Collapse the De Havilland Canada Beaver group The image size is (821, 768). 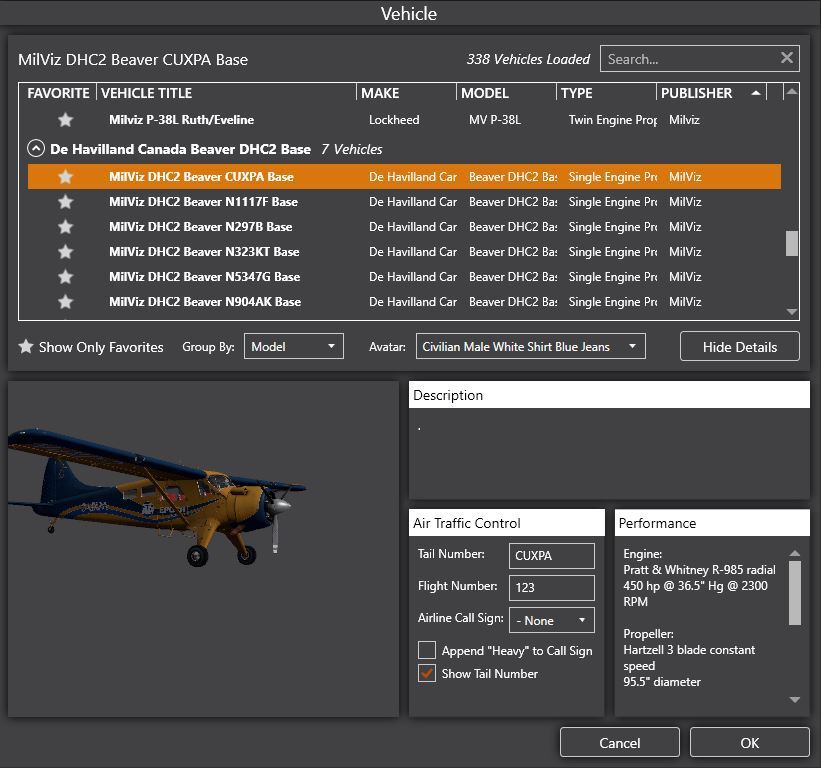36,149
